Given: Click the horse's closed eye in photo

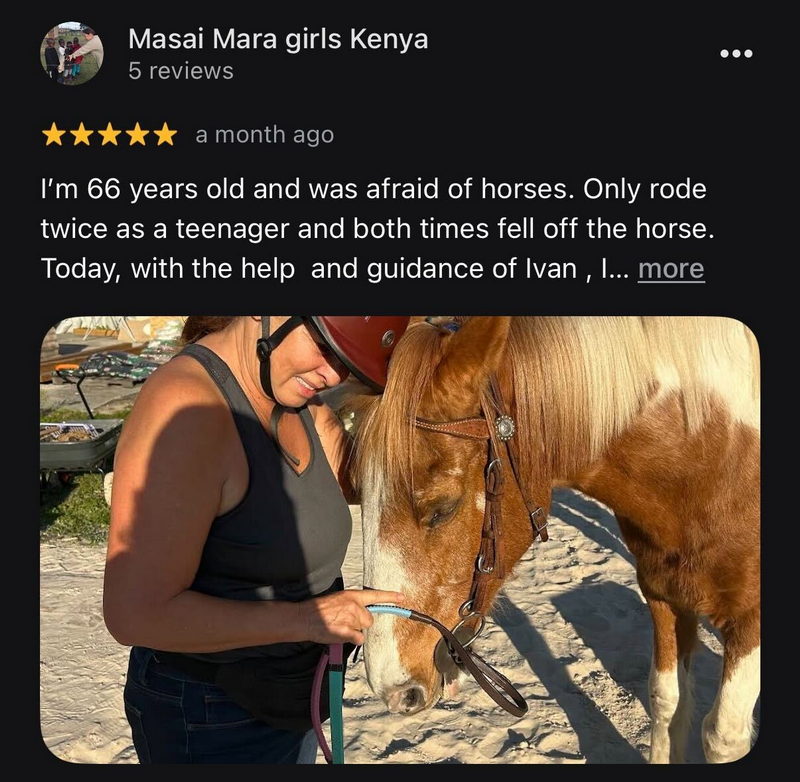Looking at the screenshot, I should tap(438, 512).
